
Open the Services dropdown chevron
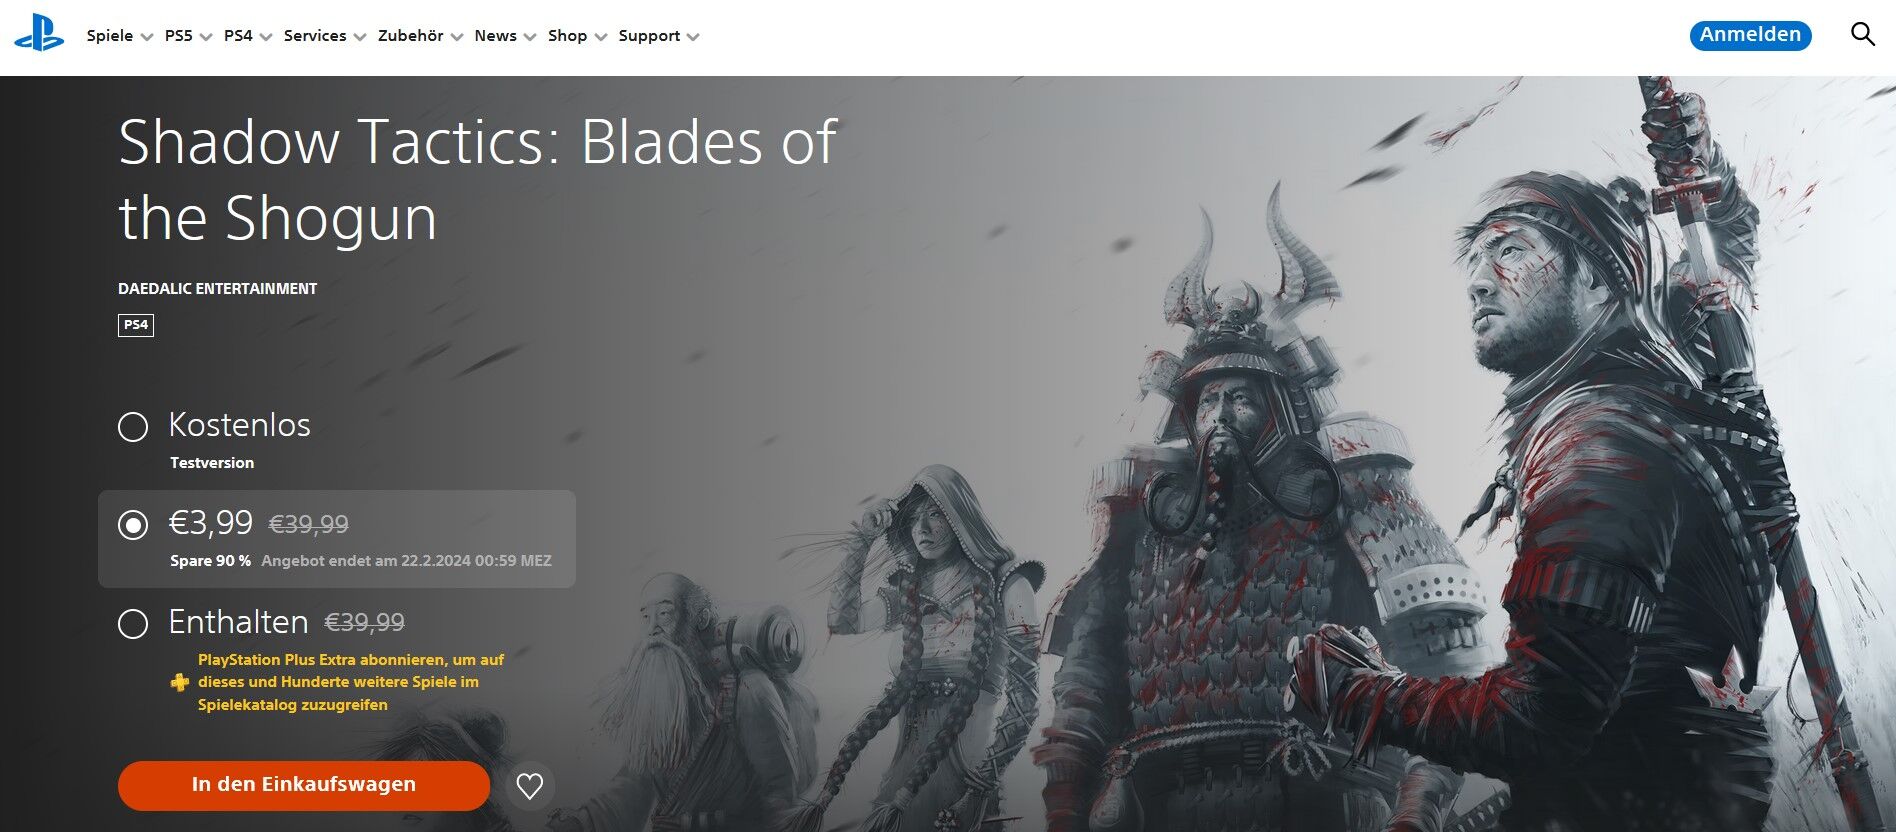click(x=360, y=37)
